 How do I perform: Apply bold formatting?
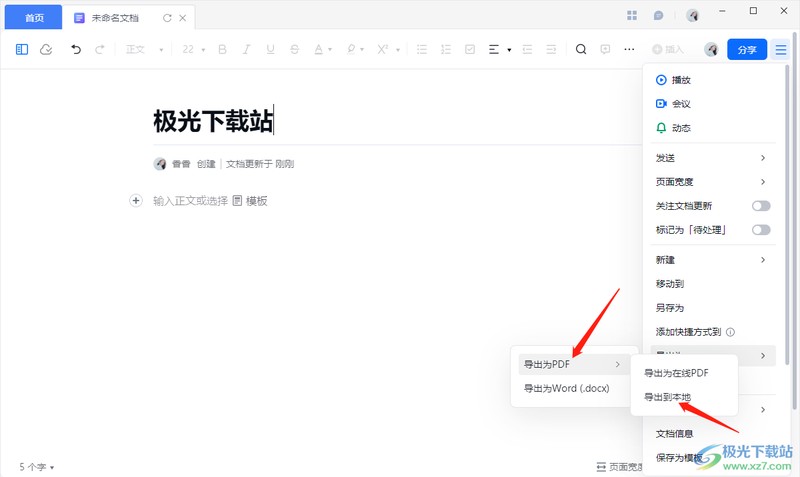(x=222, y=49)
